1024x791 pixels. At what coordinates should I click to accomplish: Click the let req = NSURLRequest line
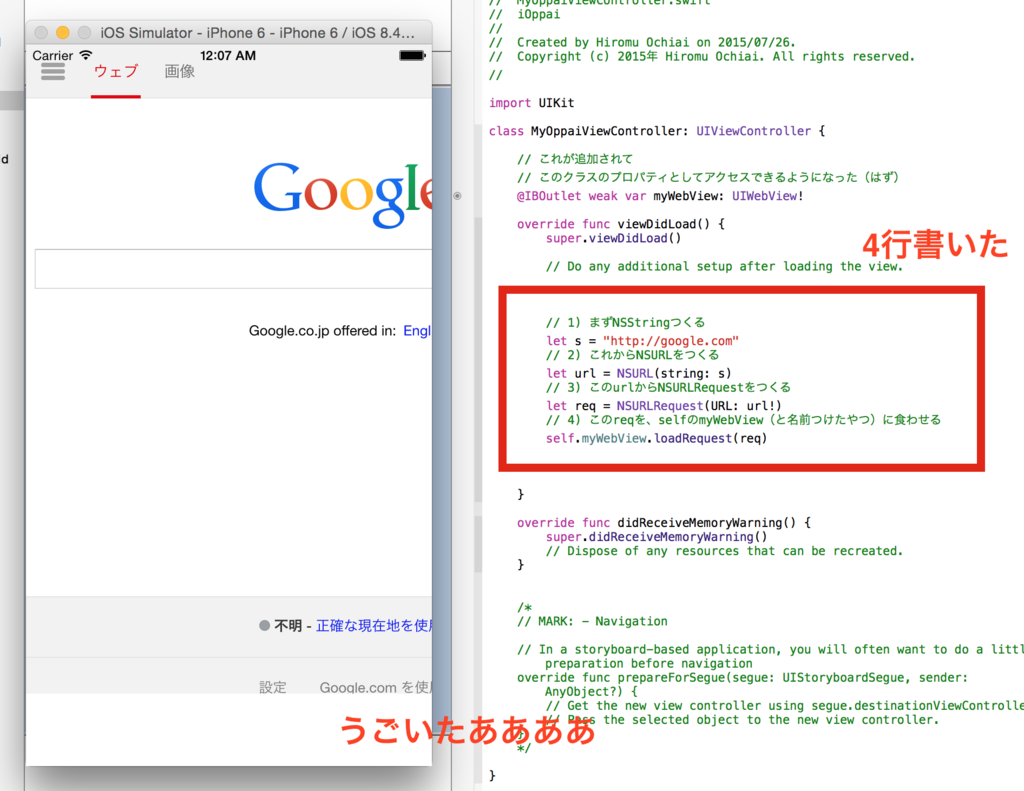point(664,406)
